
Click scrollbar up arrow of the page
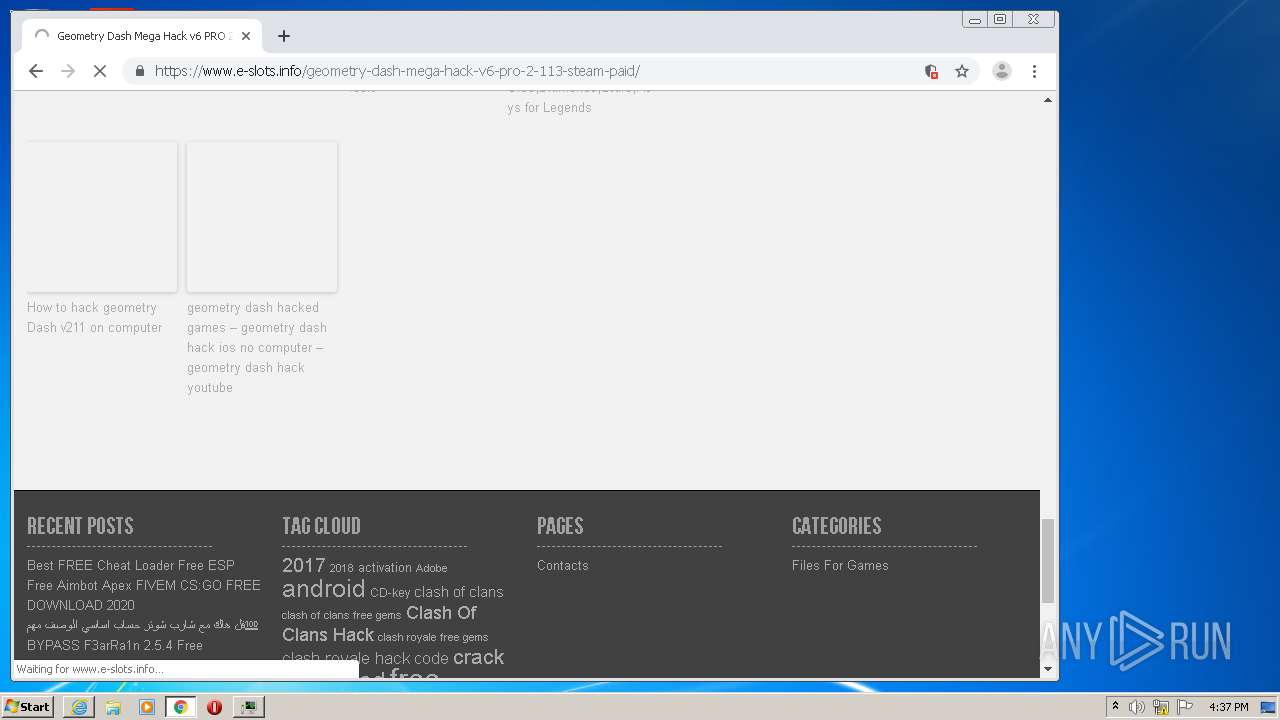point(1047,100)
